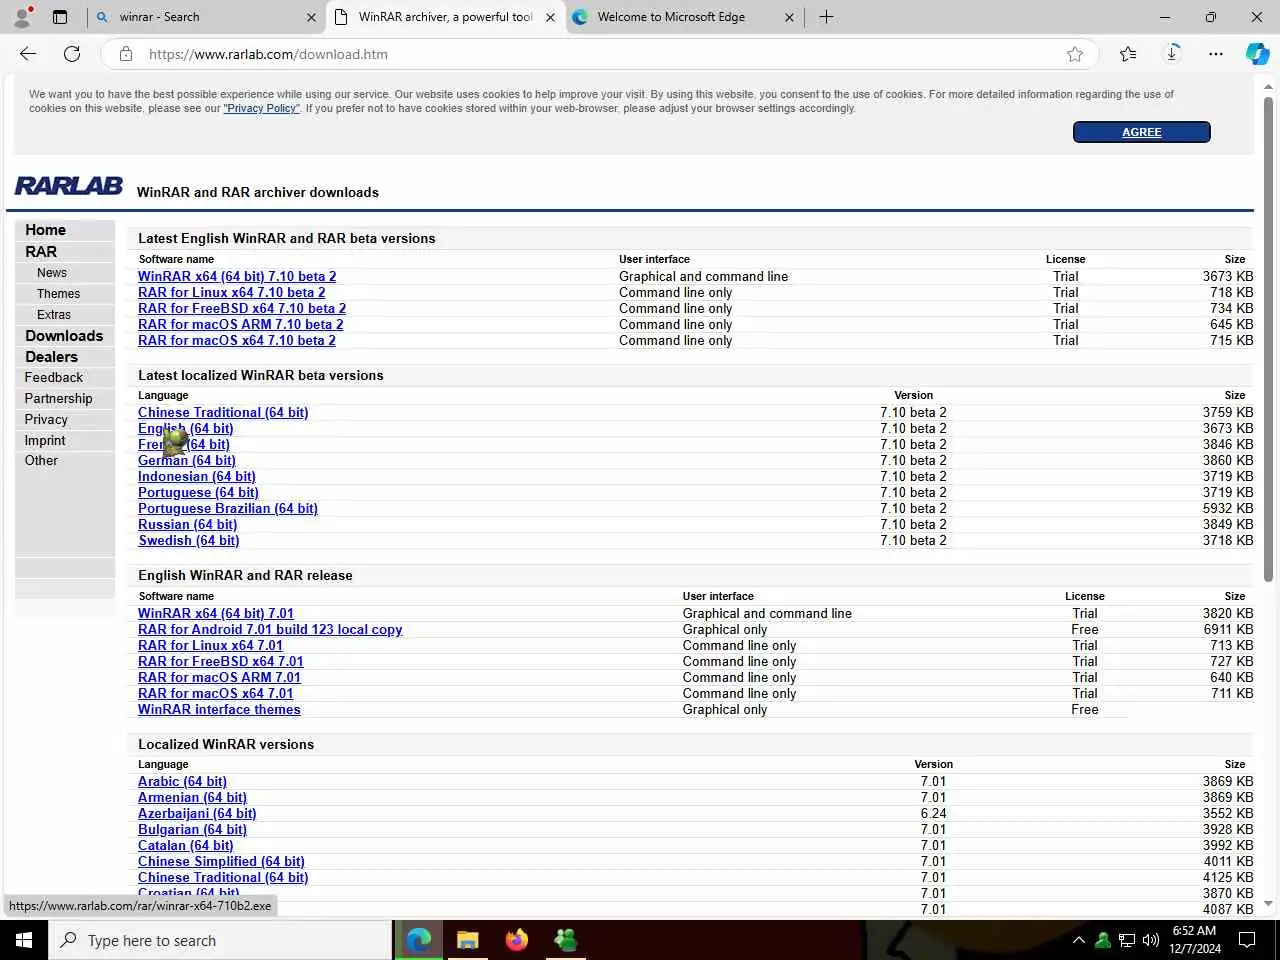Open Downloads in the sidebar

point(64,336)
